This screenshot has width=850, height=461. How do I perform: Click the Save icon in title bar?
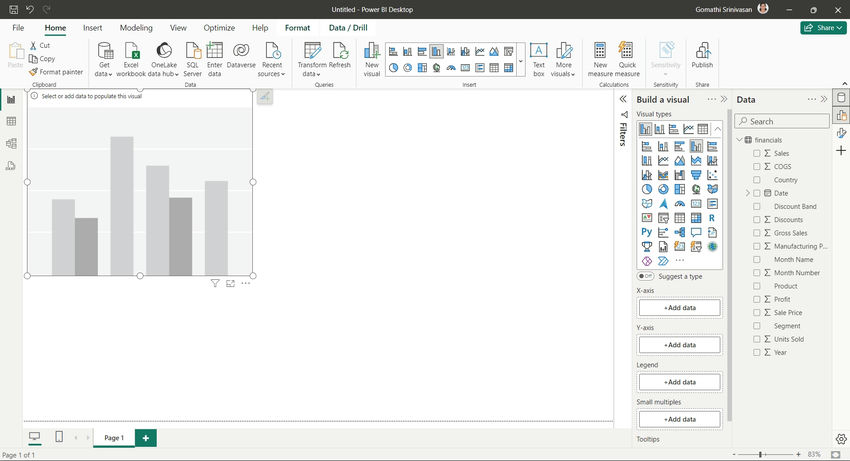[14, 9]
